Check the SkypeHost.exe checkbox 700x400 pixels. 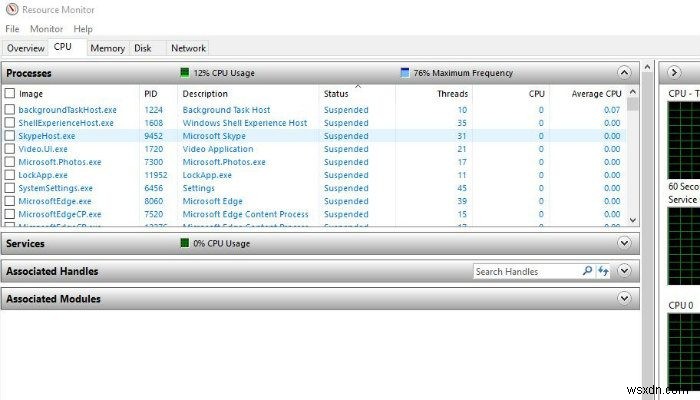[10, 135]
